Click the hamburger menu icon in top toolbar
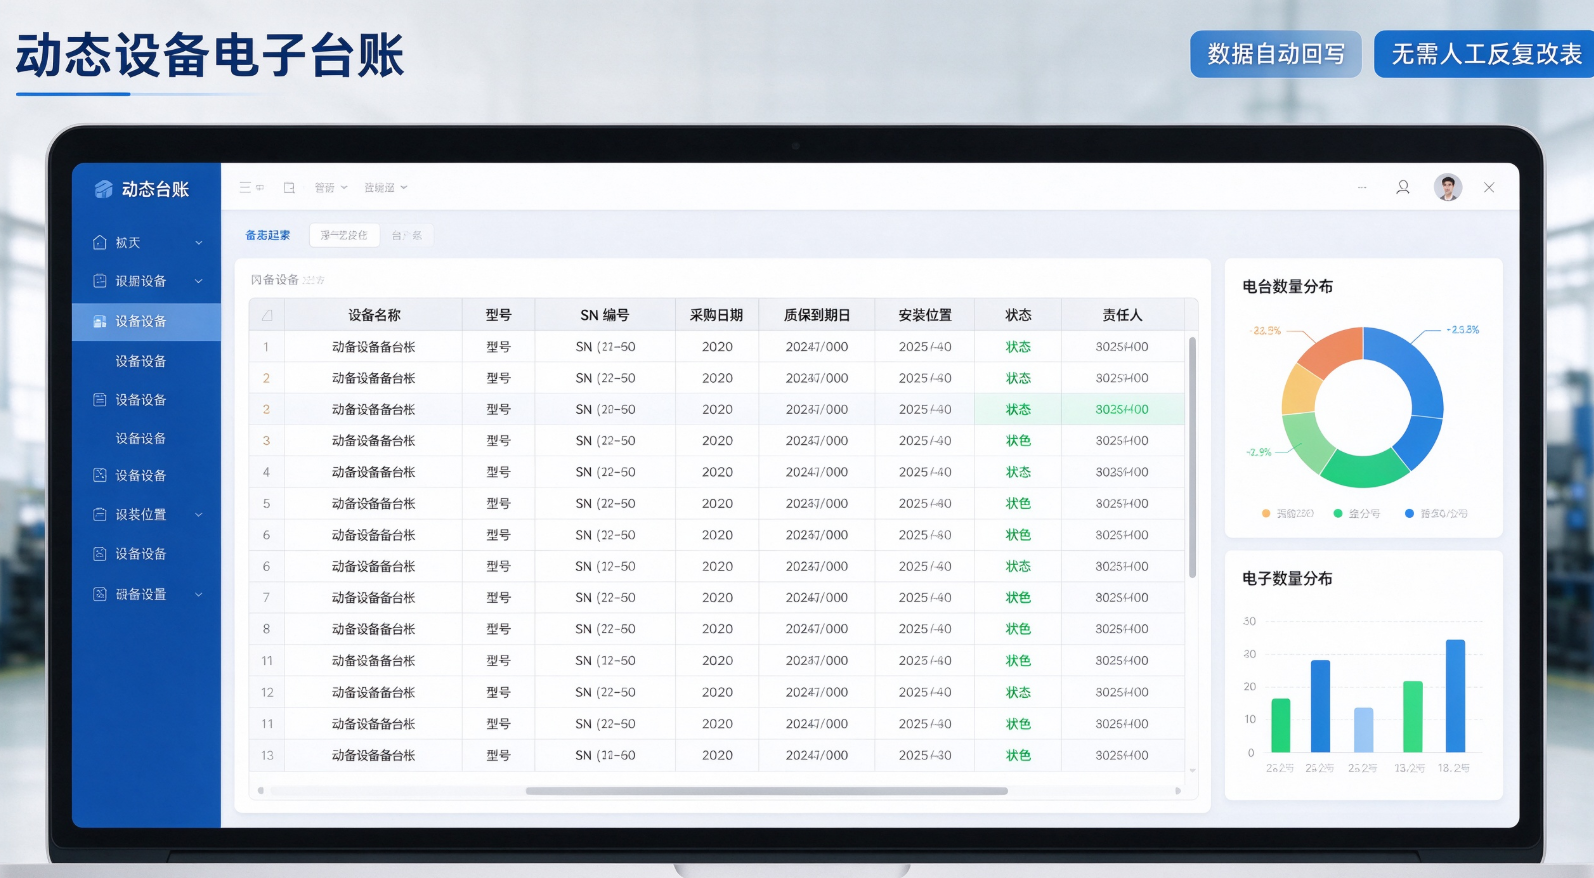1594x878 pixels. (245, 188)
